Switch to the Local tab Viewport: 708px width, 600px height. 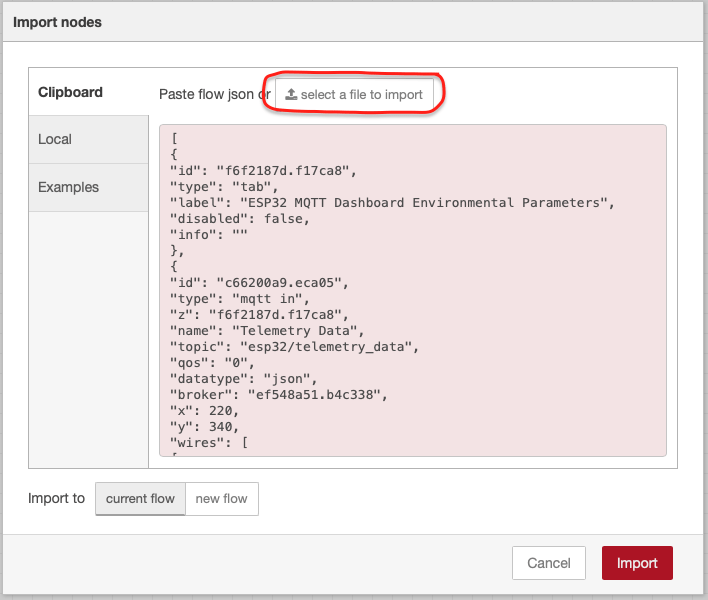pos(88,140)
